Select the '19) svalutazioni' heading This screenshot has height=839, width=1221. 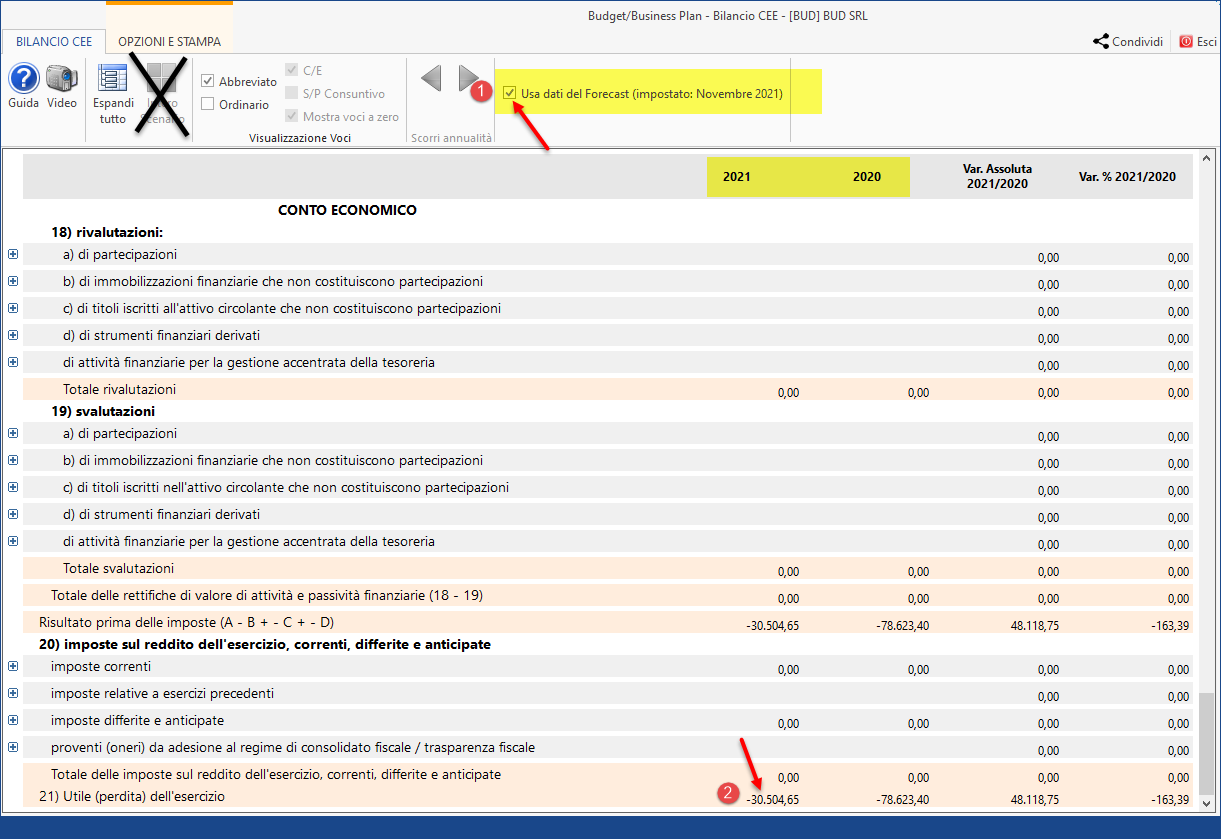point(103,411)
